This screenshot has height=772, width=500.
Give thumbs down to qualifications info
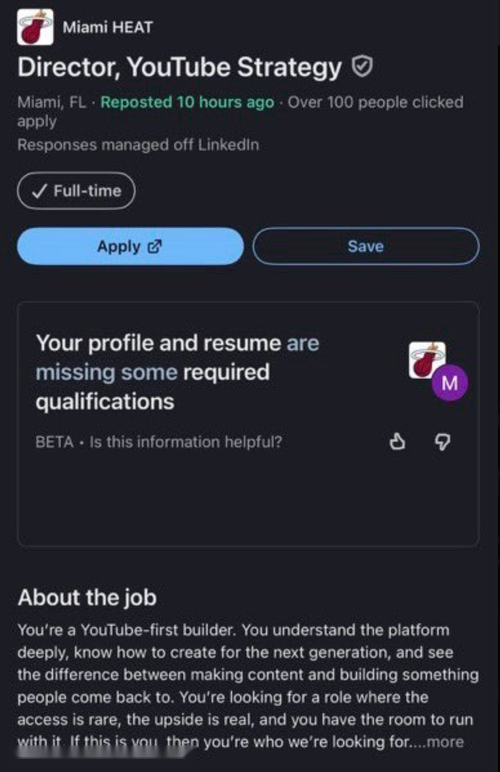coord(442,442)
